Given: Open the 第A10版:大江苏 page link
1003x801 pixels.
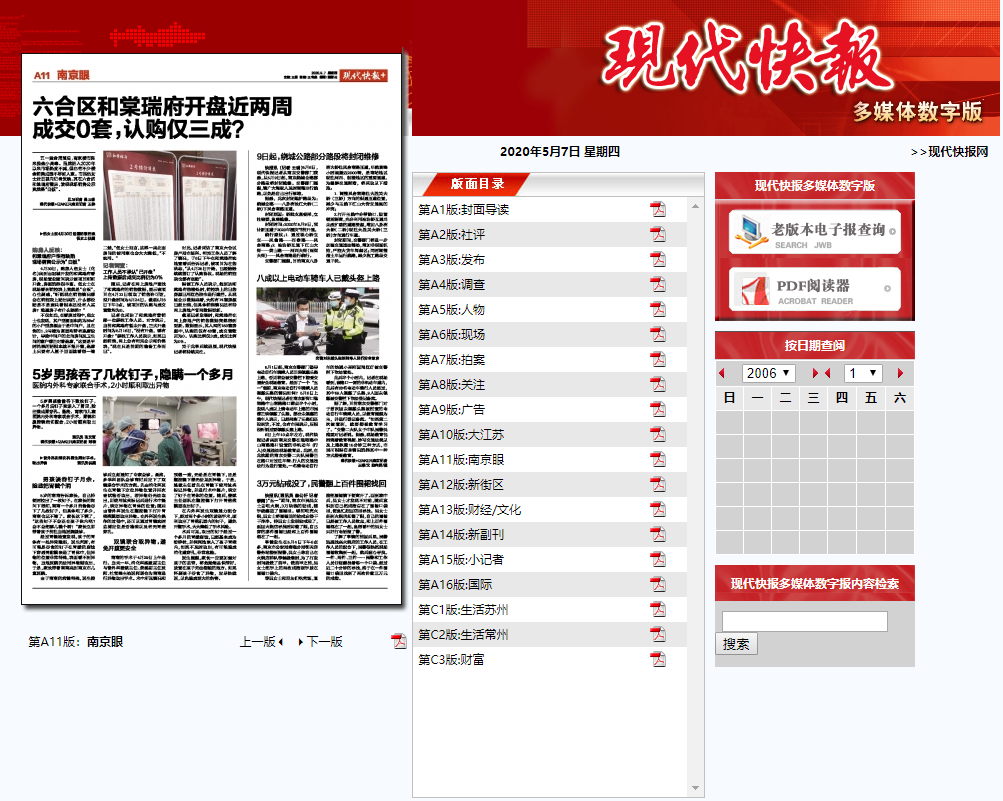Looking at the screenshot, I should click(x=459, y=434).
